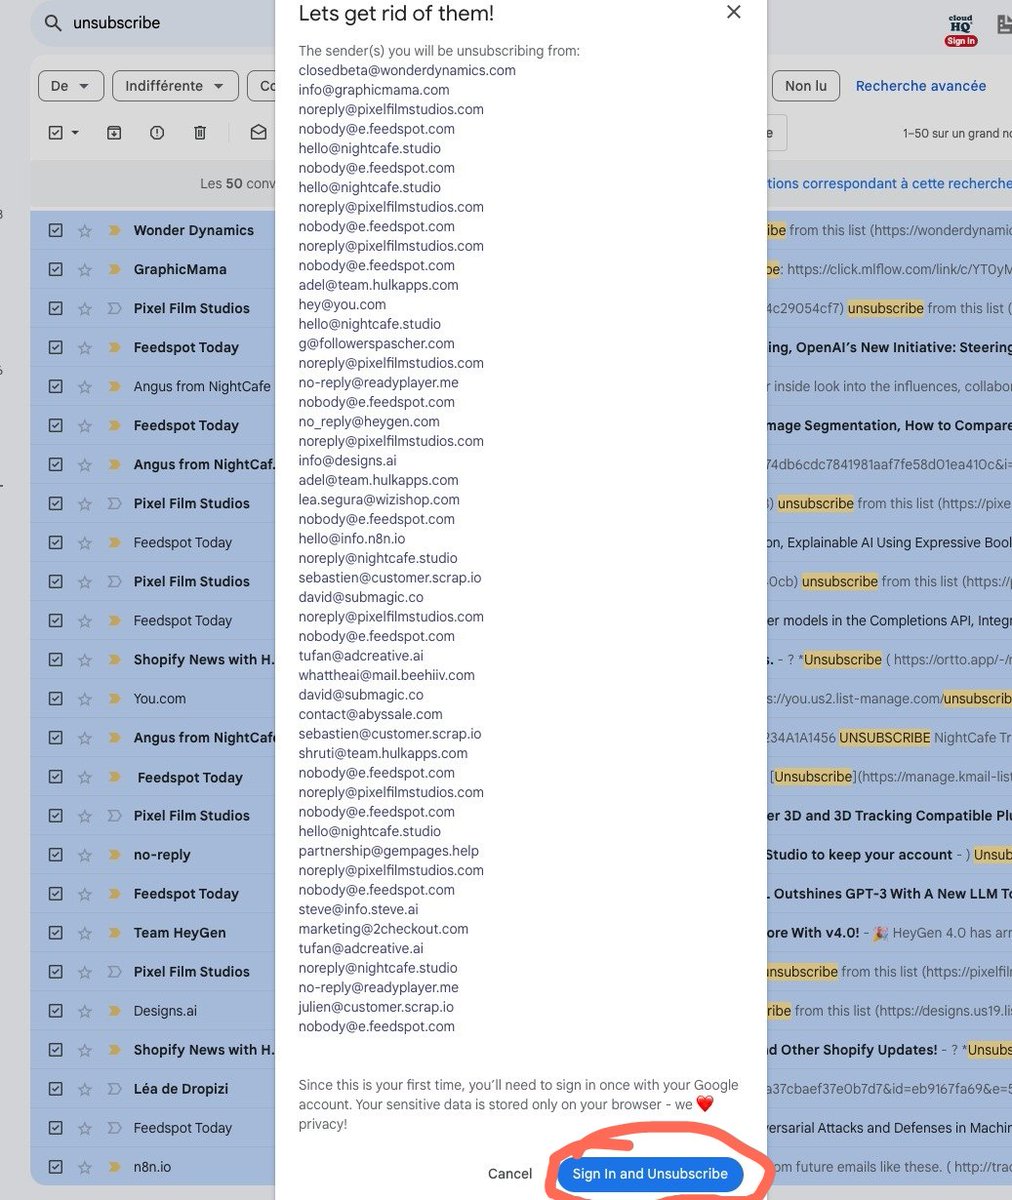
Task: Click sender contact@abyssale.com in dialog list
Action: pyautogui.click(x=370, y=714)
